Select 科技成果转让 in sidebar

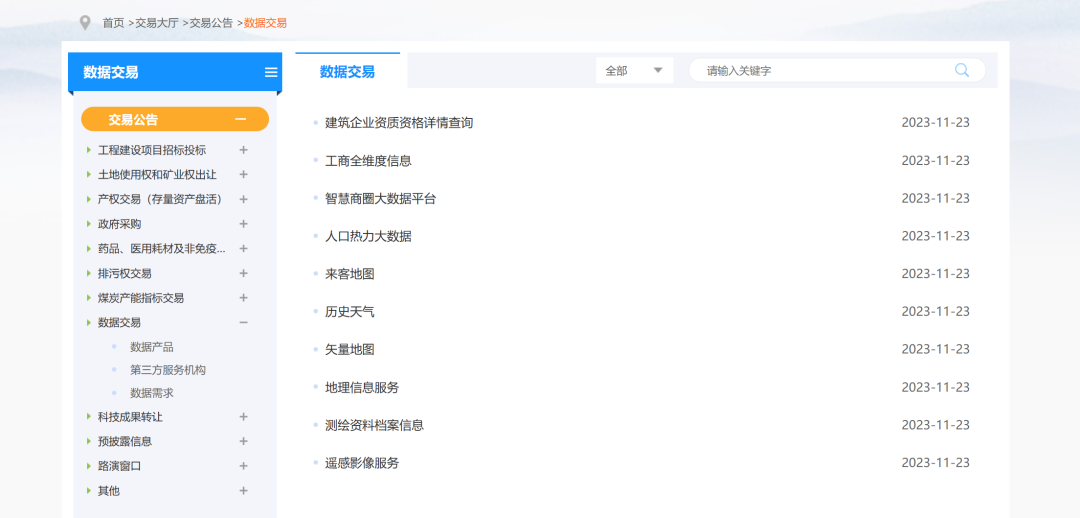130,417
